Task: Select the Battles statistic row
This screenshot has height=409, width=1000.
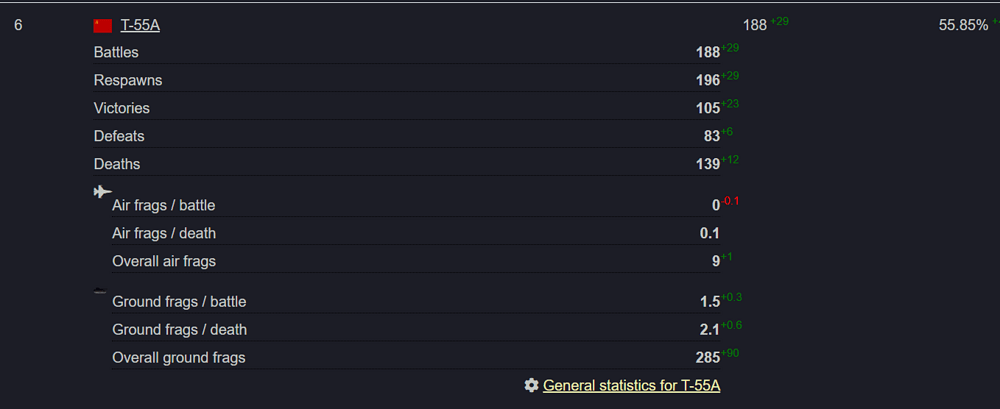Action: pyautogui.click(x=407, y=52)
